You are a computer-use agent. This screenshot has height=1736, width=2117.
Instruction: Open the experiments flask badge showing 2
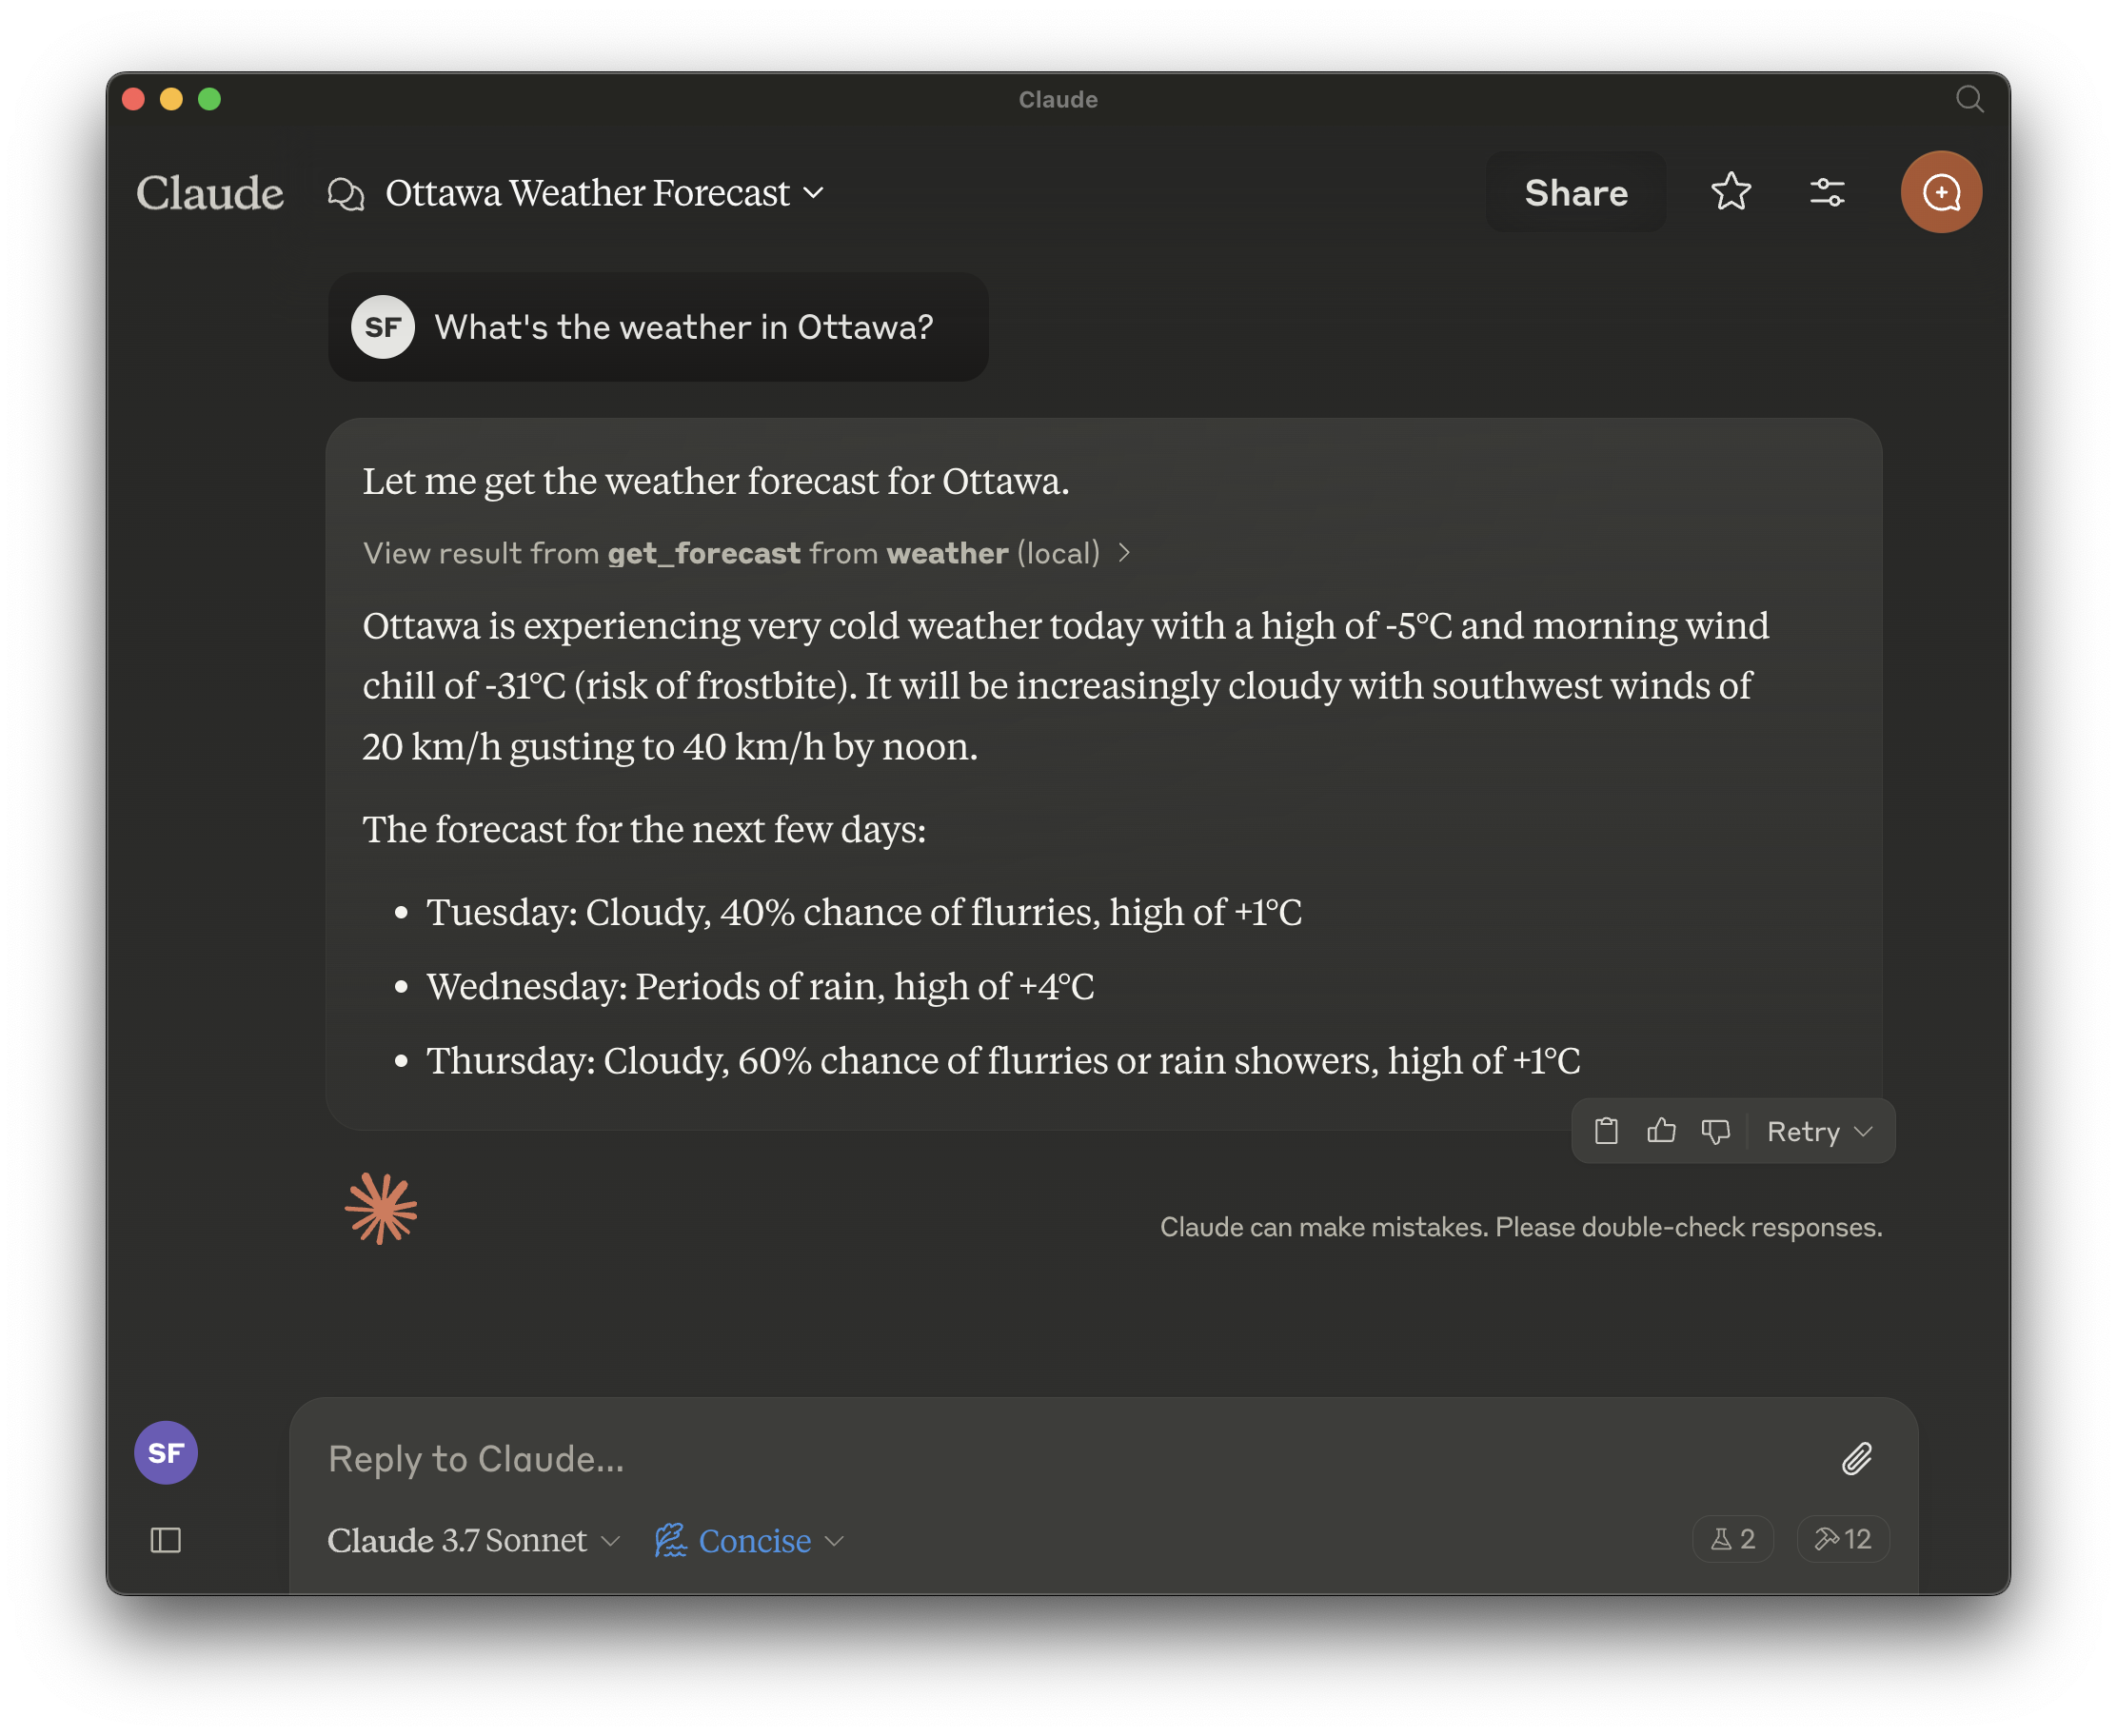pyautogui.click(x=1733, y=1539)
